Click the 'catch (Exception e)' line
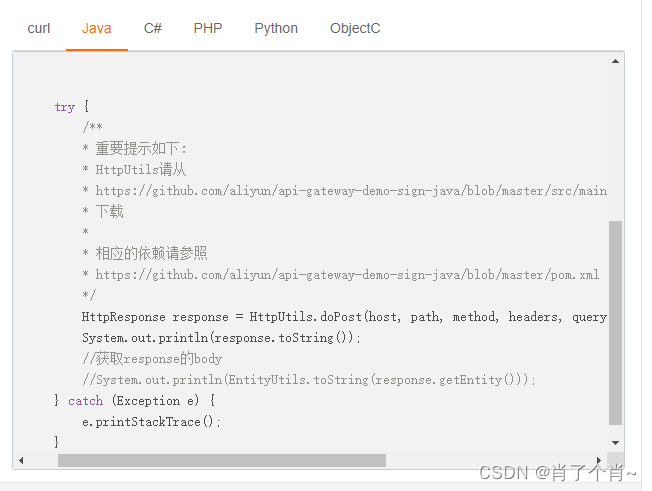Image resolution: width=652 pixels, height=491 pixels. point(135,401)
